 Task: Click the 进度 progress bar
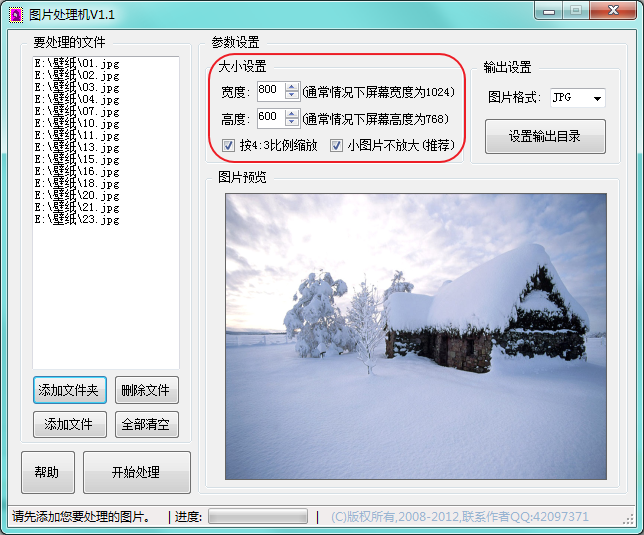pos(258,517)
